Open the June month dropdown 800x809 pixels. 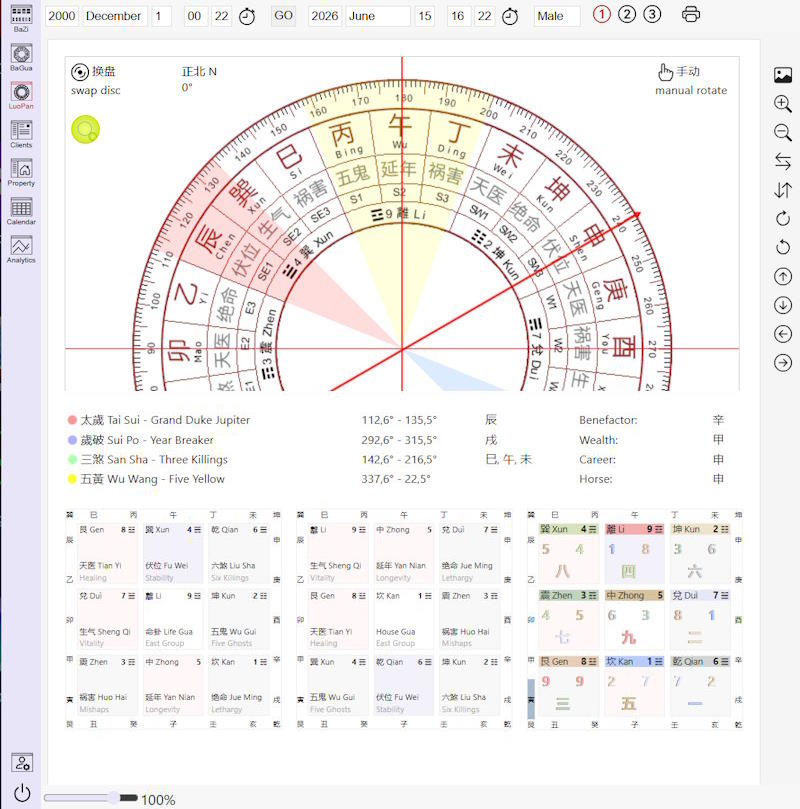point(378,17)
